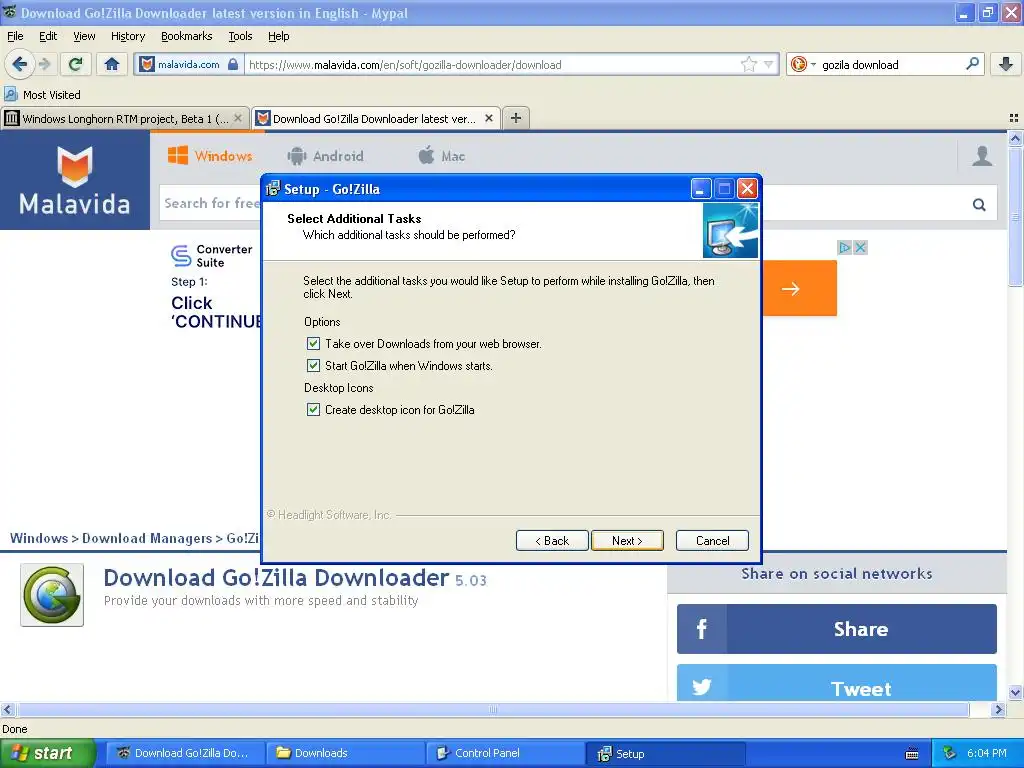Image resolution: width=1024 pixels, height=768 pixels.
Task: Click the Tweet button
Action: pyautogui.click(x=837, y=683)
